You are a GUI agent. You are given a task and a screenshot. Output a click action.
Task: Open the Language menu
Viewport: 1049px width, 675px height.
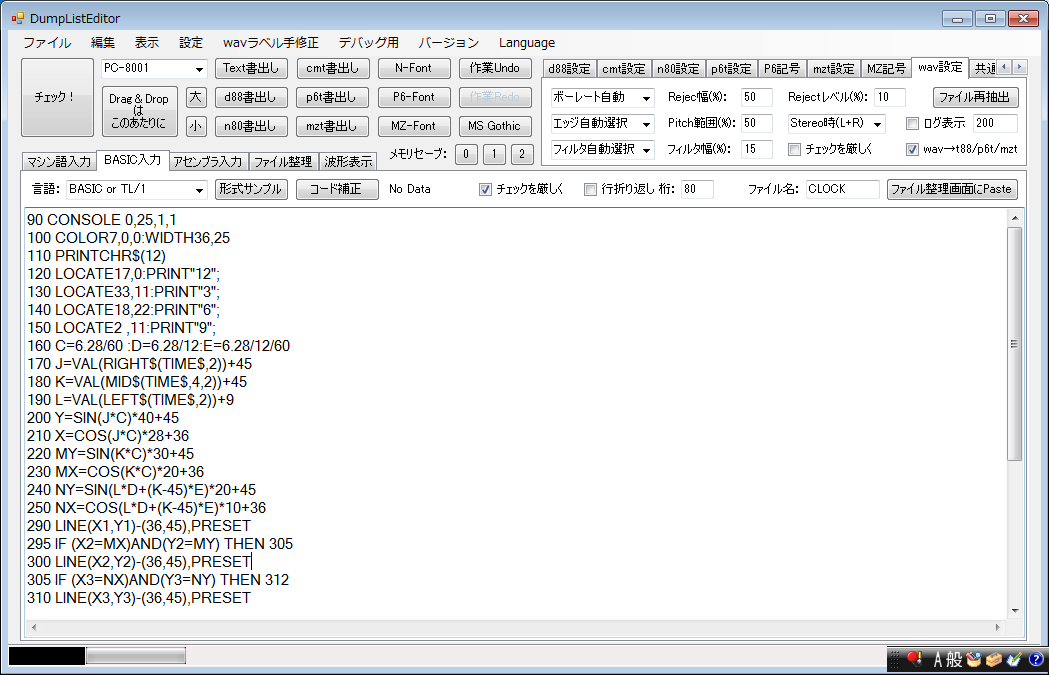[x=527, y=43]
